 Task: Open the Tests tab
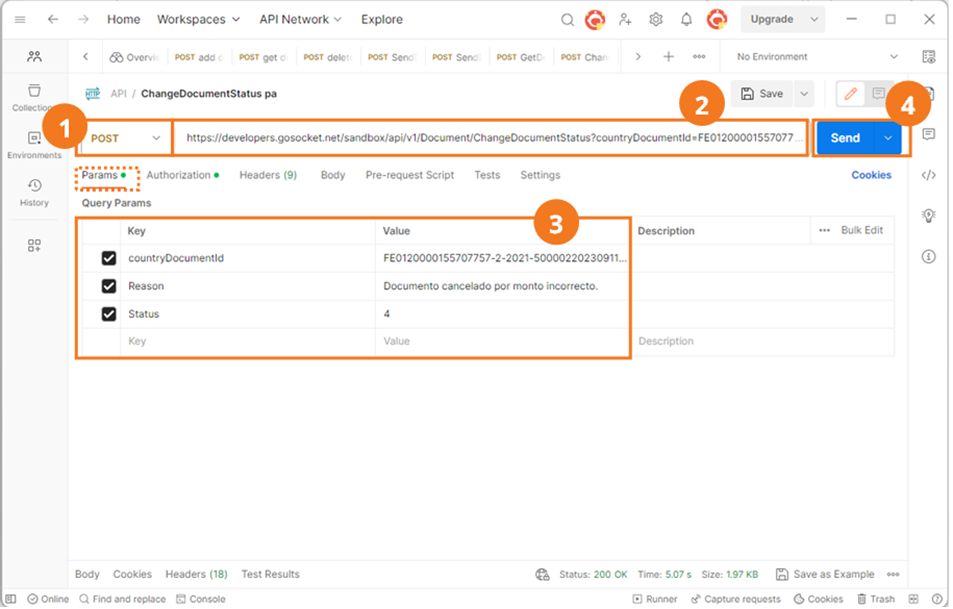[x=487, y=176]
